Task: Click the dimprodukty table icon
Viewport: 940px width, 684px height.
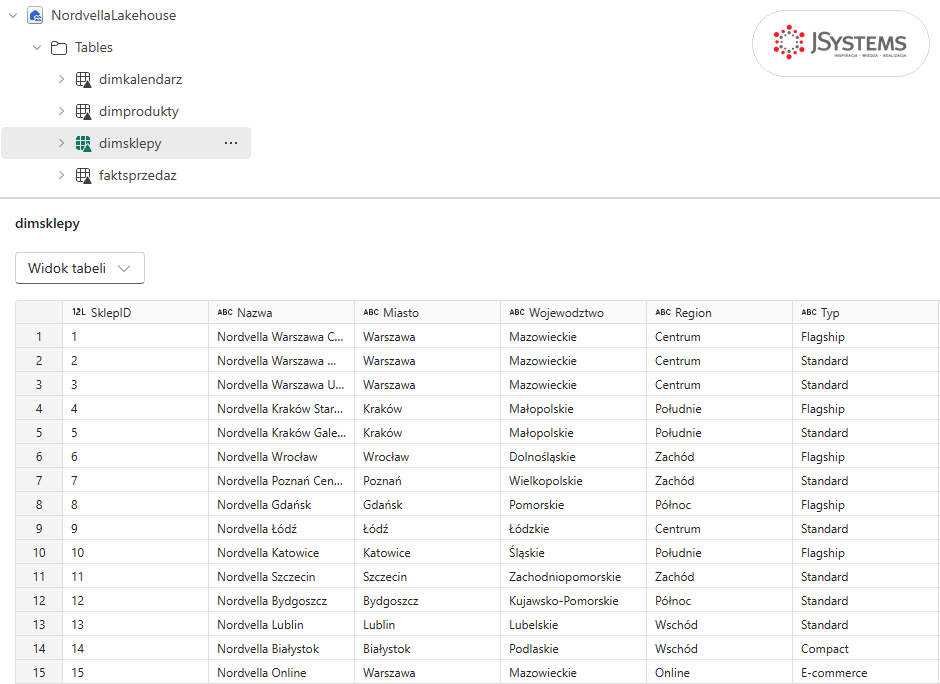Action: pos(83,112)
